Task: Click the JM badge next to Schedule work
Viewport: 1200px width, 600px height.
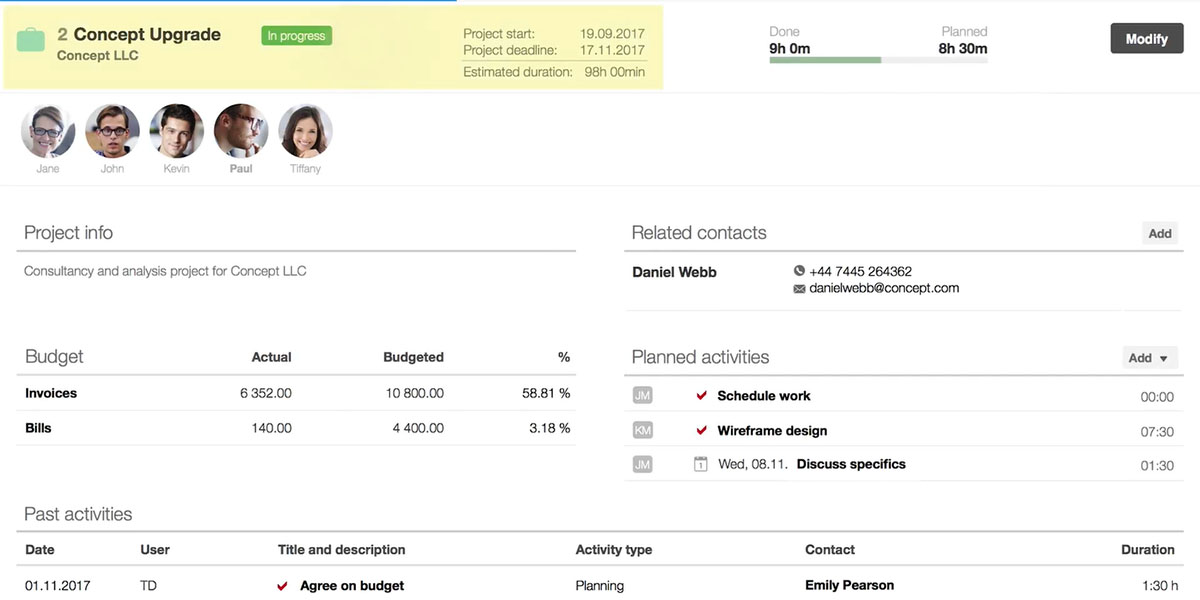Action: tap(642, 396)
